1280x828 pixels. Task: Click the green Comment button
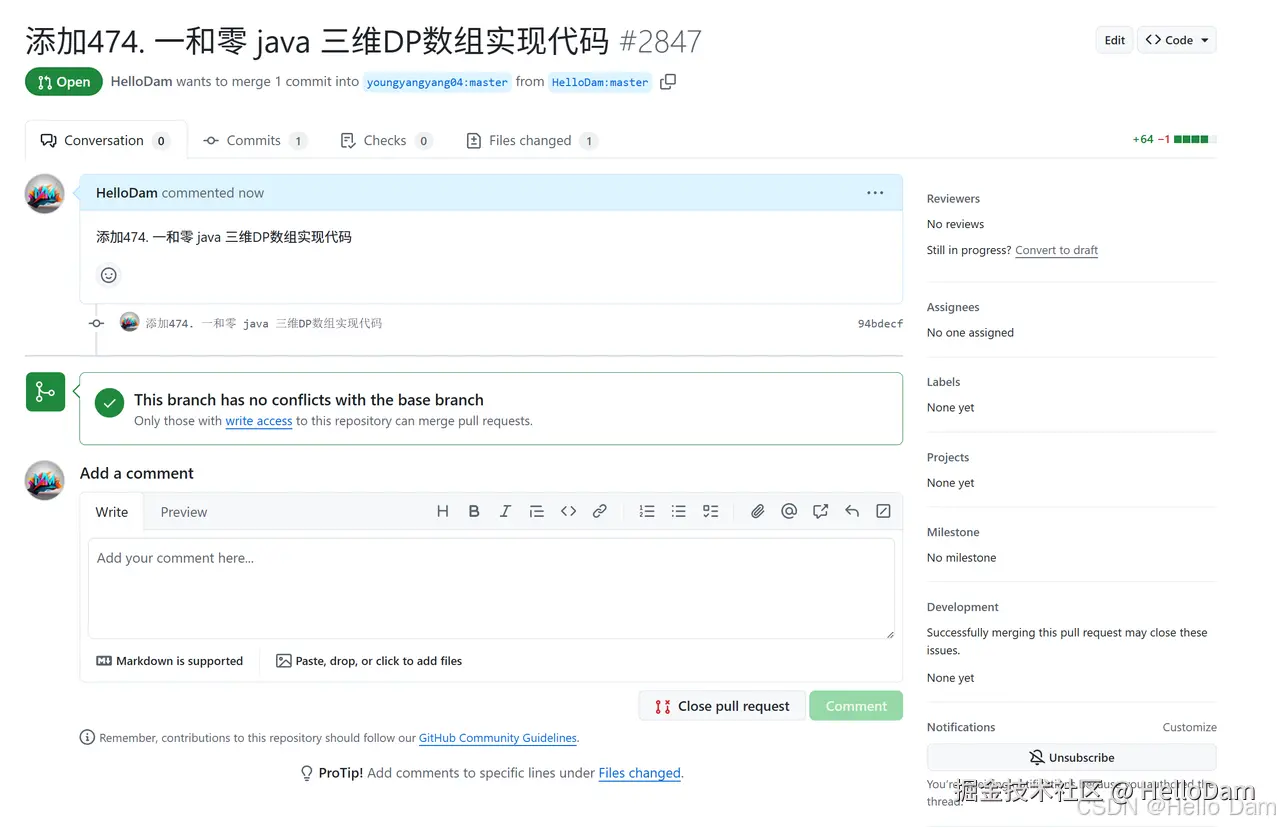point(856,706)
